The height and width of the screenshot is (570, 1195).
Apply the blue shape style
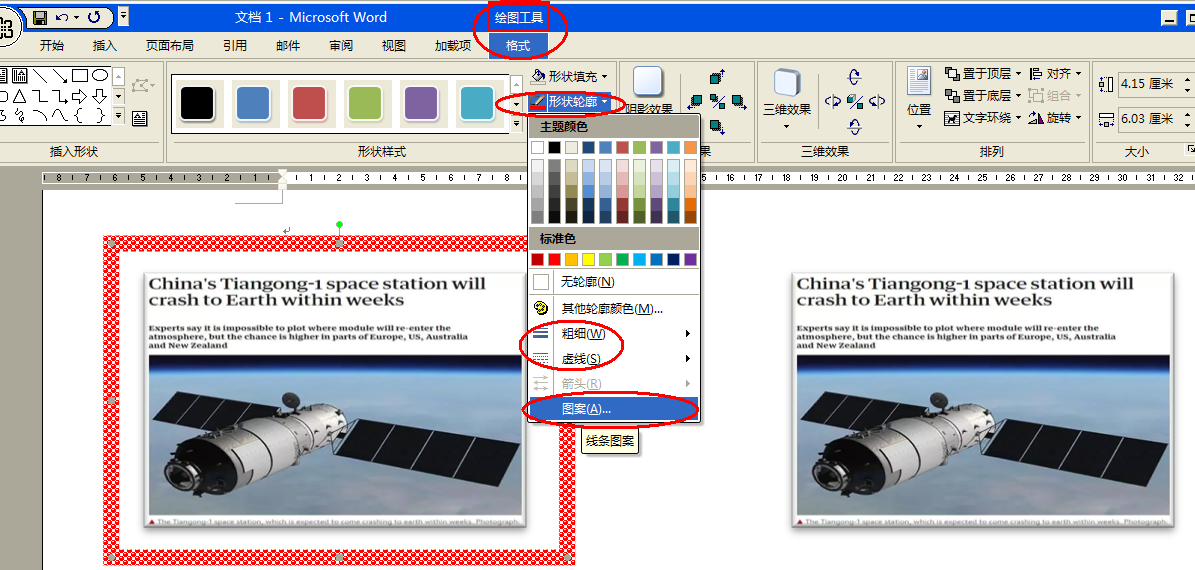[x=253, y=104]
